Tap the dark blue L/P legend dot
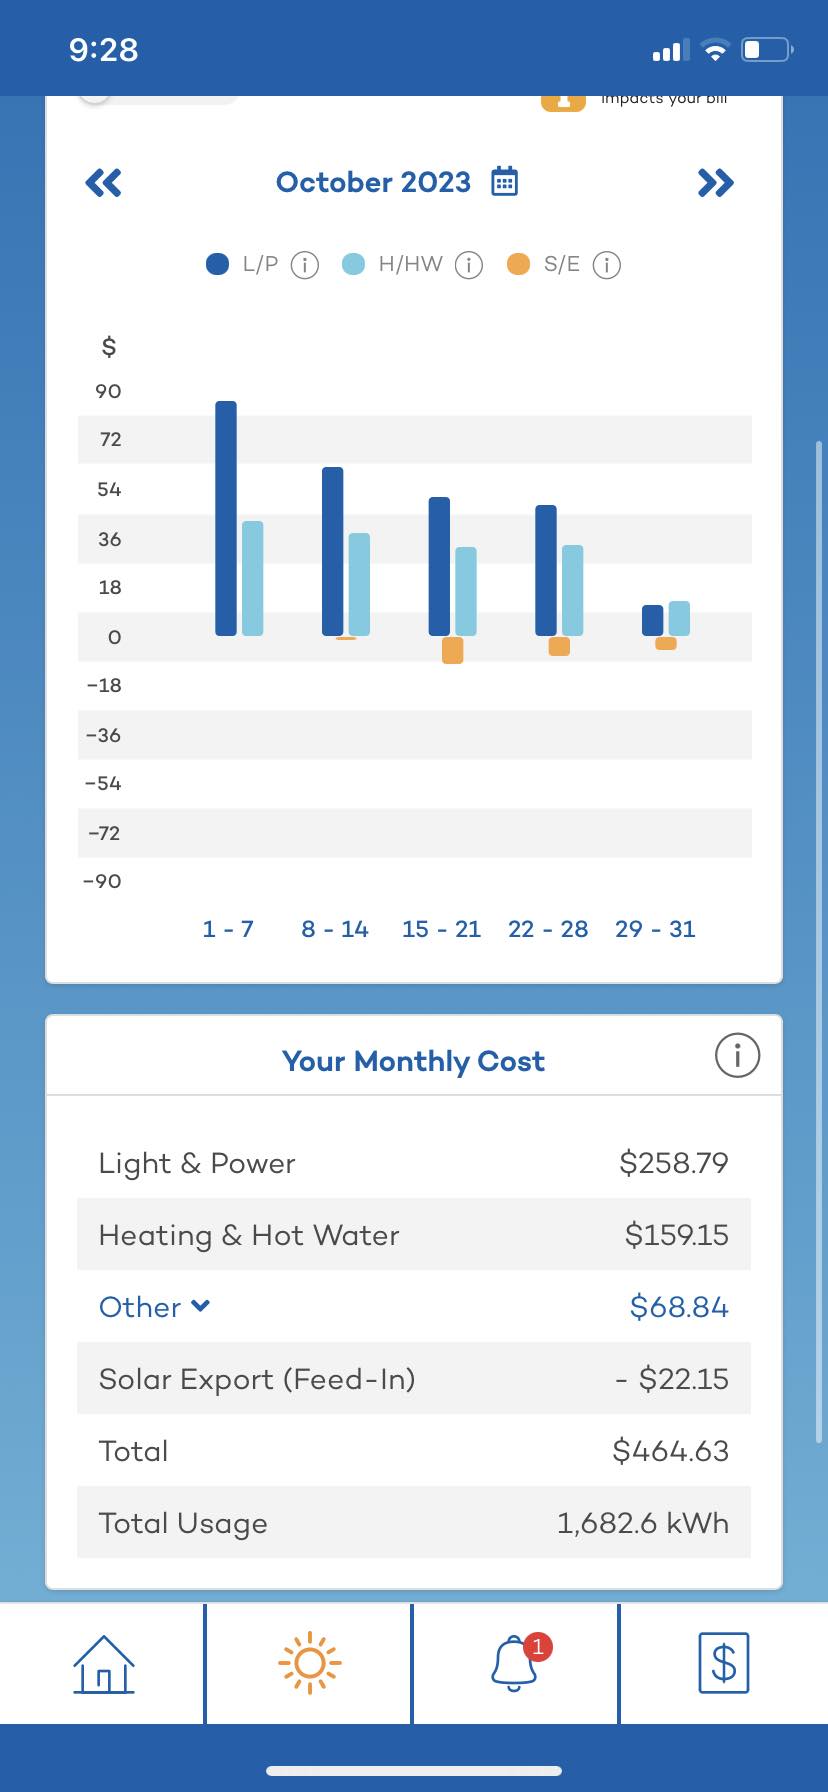The height and width of the screenshot is (1792, 828). 217,264
